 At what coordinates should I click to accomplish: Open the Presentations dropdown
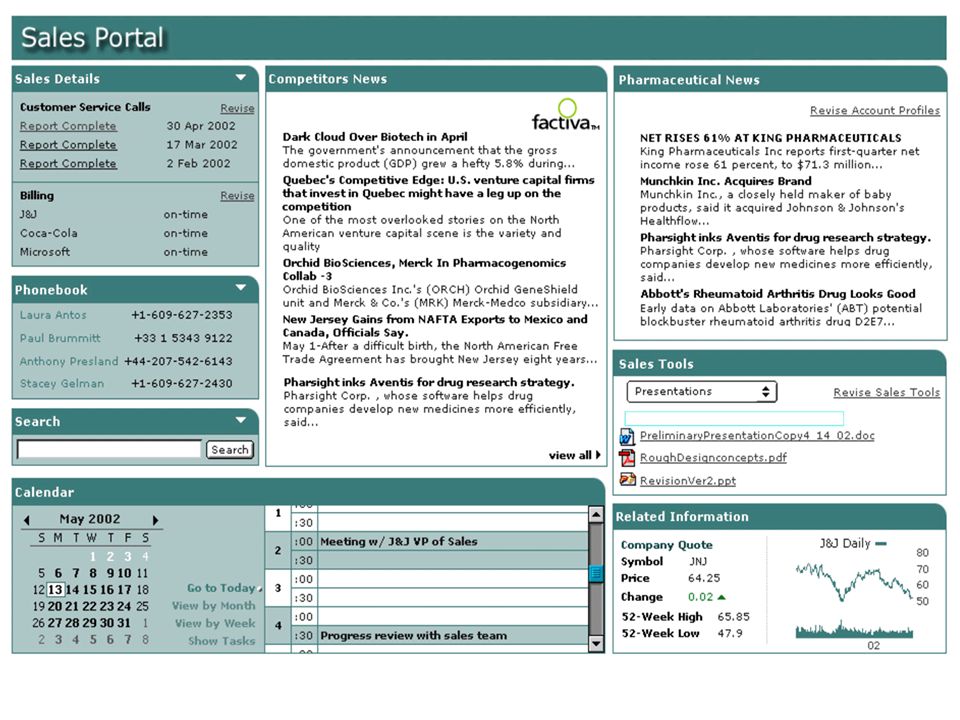[x=702, y=392]
